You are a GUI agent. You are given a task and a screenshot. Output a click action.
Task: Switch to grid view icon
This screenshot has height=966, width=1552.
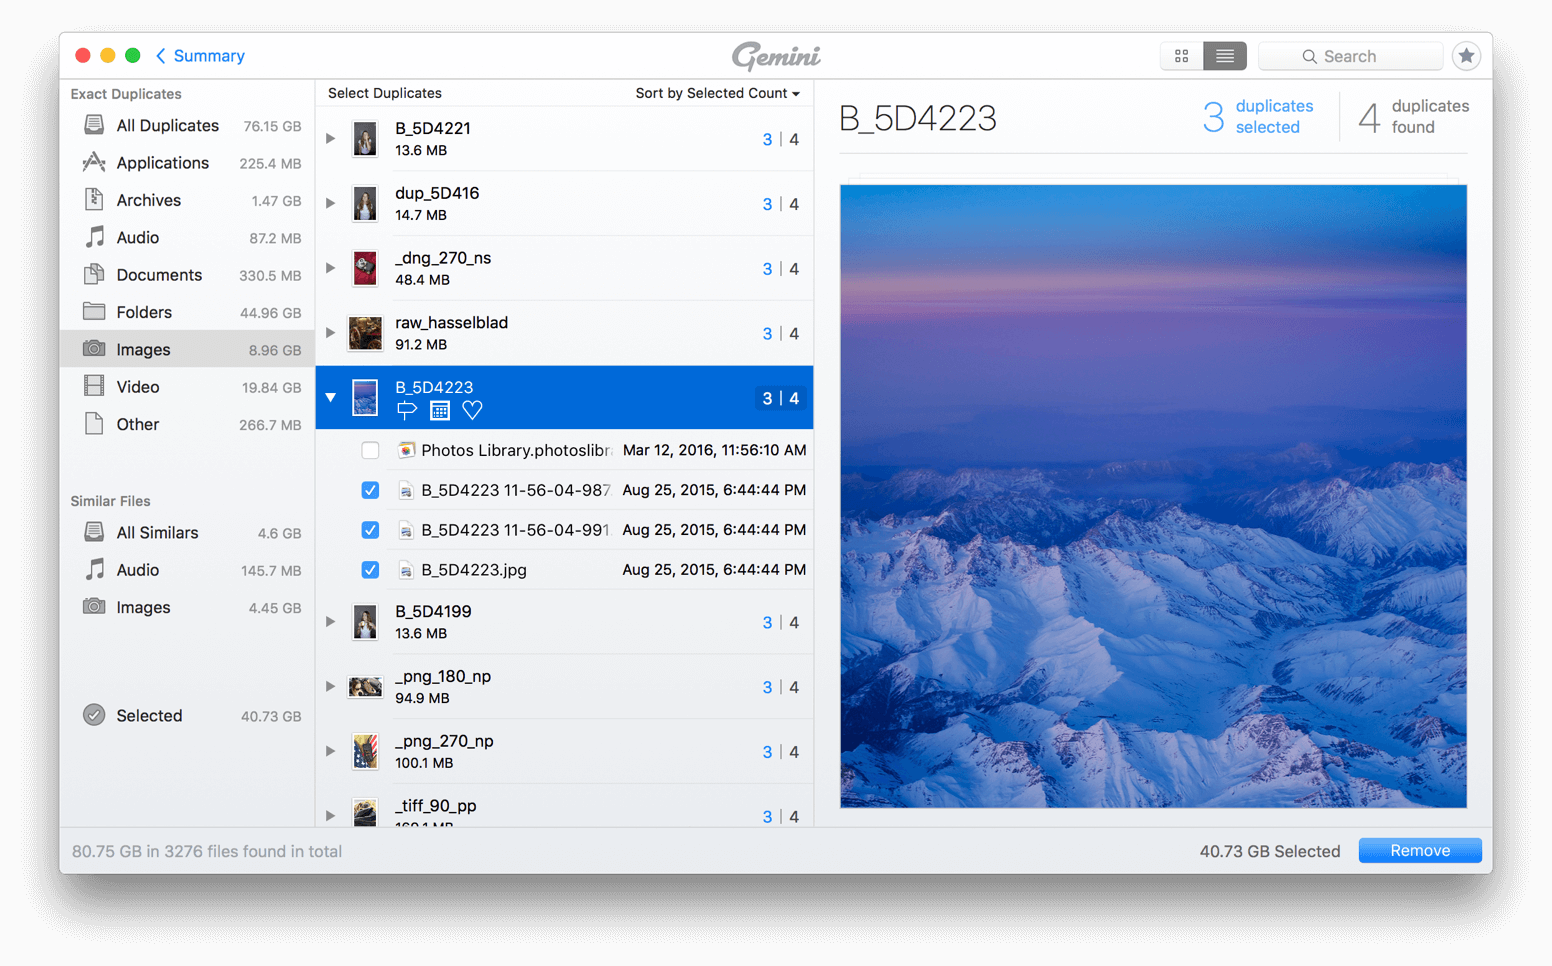pyautogui.click(x=1181, y=56)
